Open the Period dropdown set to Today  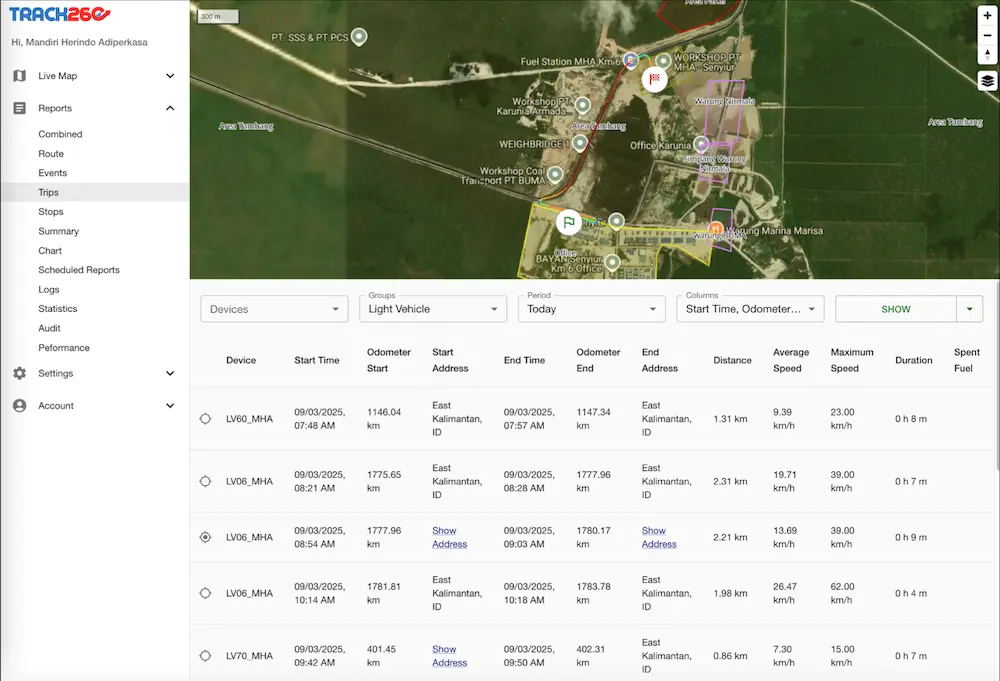(x=590, y=309)
